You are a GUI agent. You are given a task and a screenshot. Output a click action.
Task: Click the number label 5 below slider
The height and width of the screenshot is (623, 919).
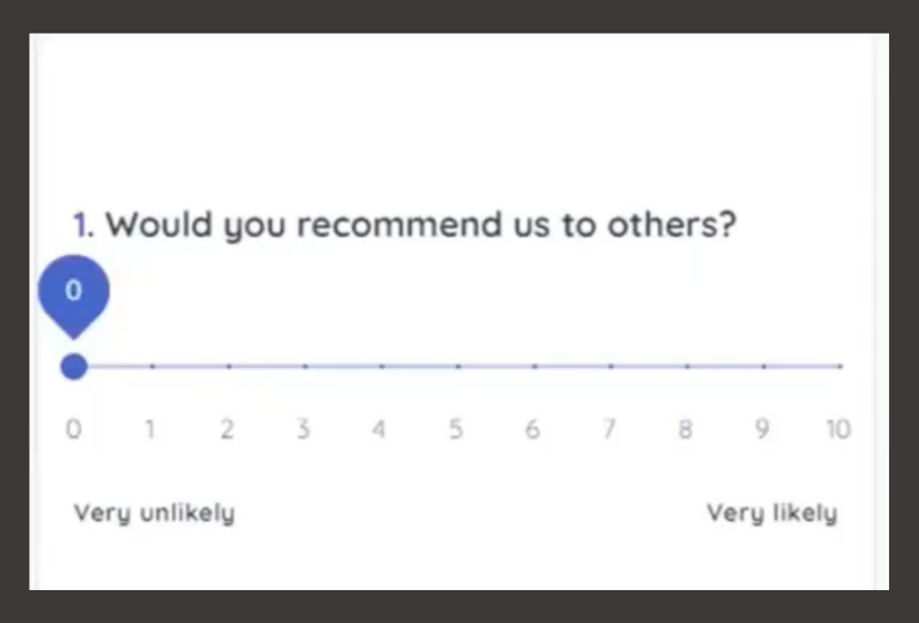pyautogui.click(x=456, y=430)
